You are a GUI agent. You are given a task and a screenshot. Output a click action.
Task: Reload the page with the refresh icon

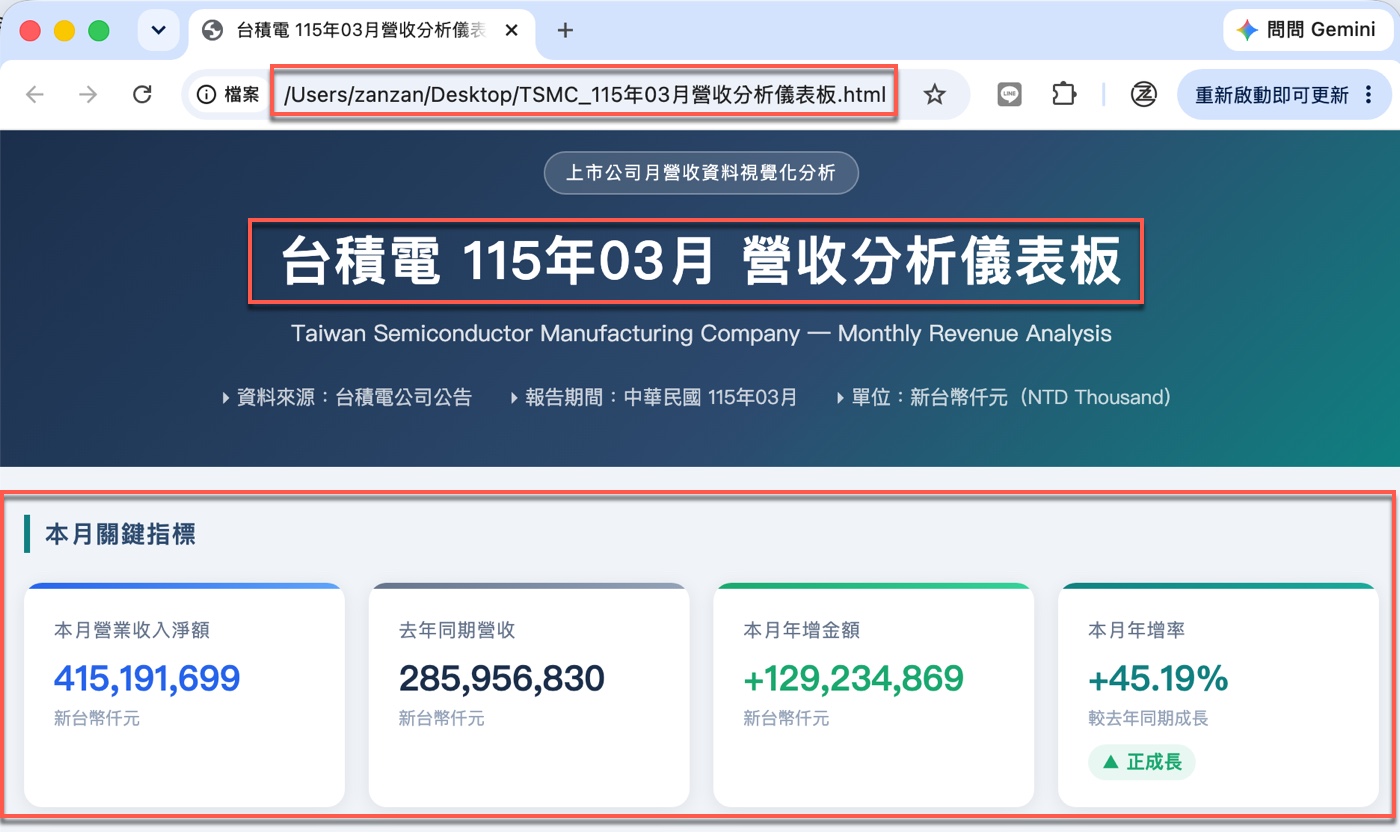coord(142,94)
